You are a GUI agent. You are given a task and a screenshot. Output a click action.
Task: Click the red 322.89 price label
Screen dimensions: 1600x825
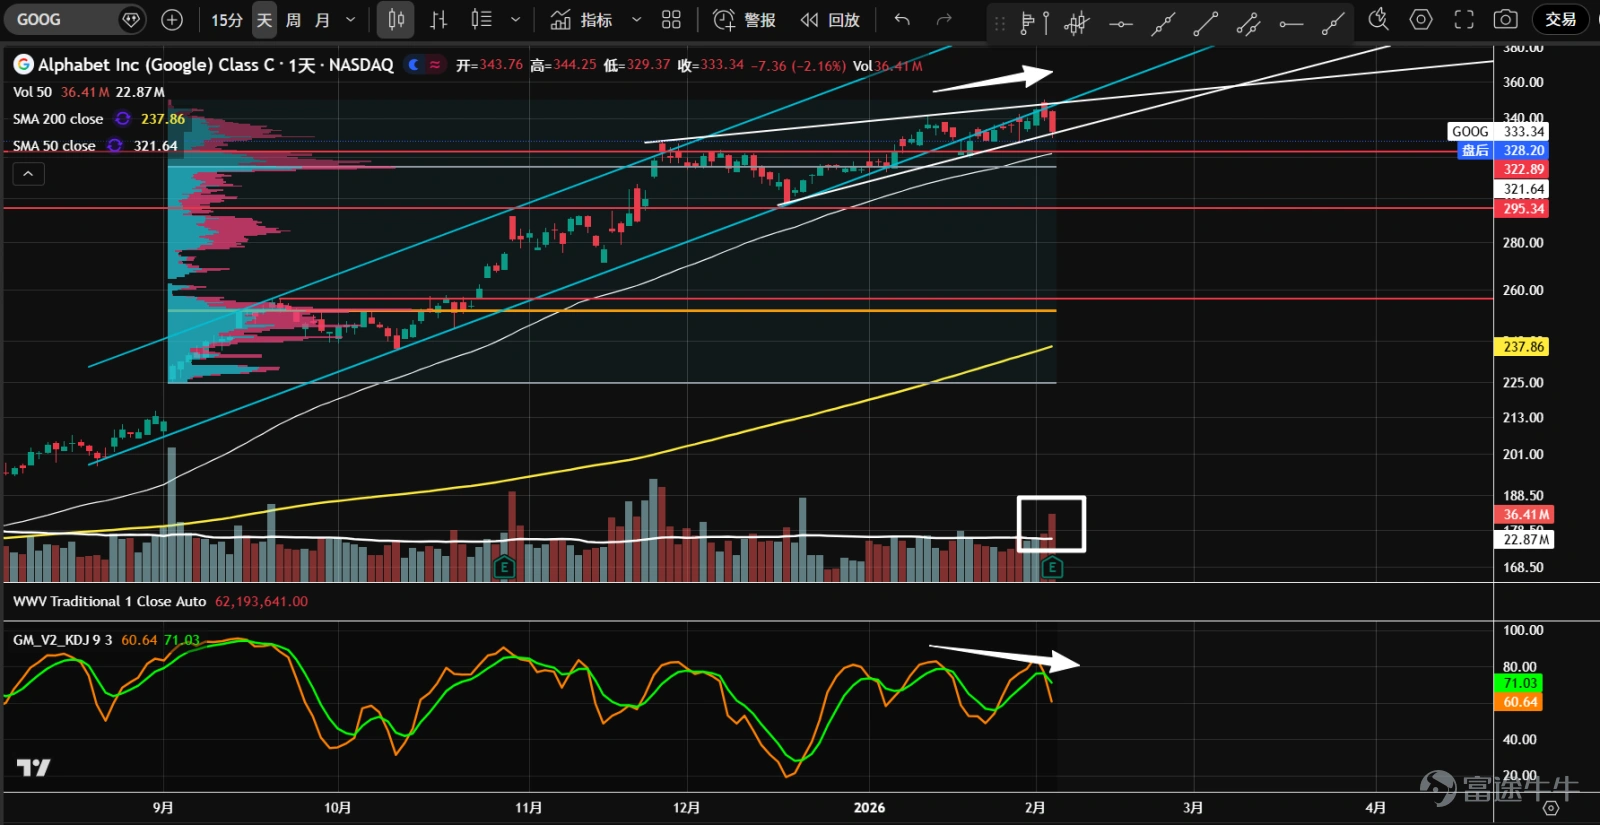point(1523,169)
